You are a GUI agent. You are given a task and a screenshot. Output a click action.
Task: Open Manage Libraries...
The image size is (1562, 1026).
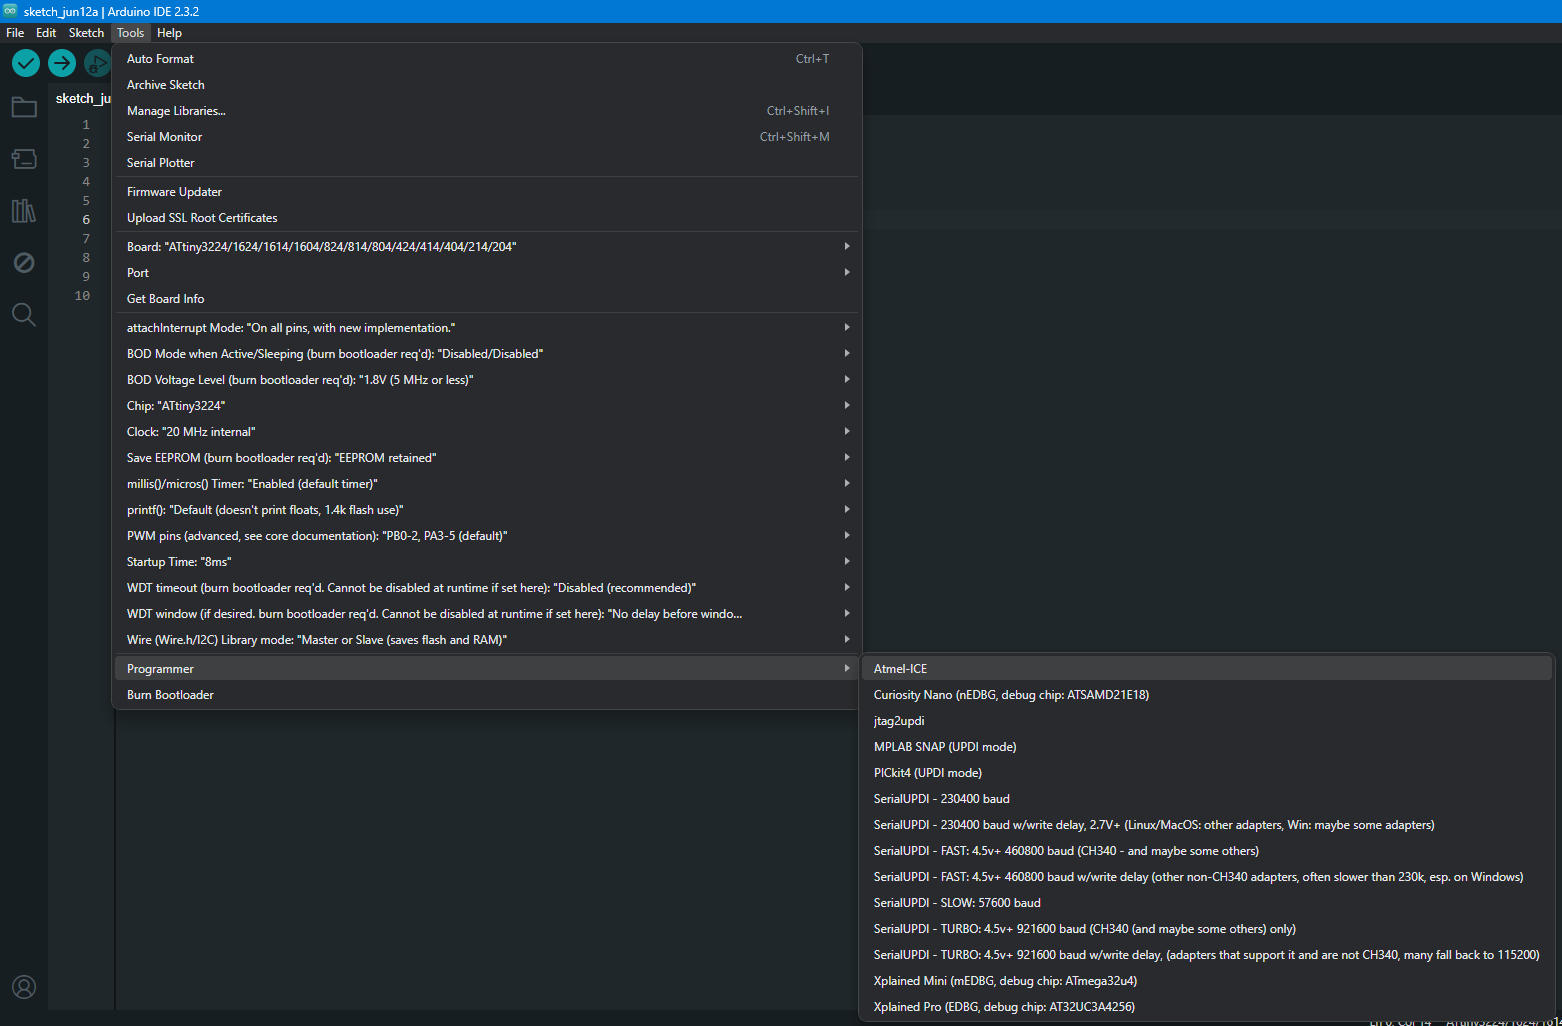487,111
